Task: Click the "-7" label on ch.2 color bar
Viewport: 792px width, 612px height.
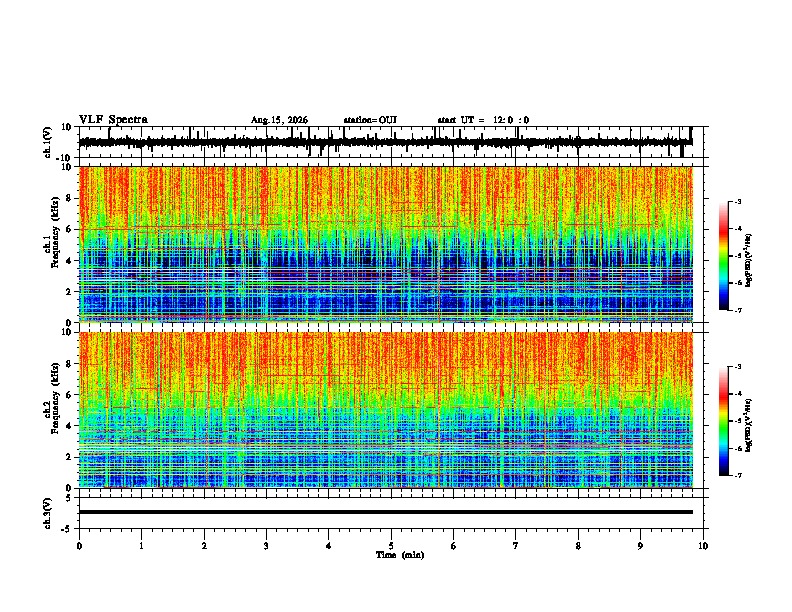Action: click(x=738, y=476)
